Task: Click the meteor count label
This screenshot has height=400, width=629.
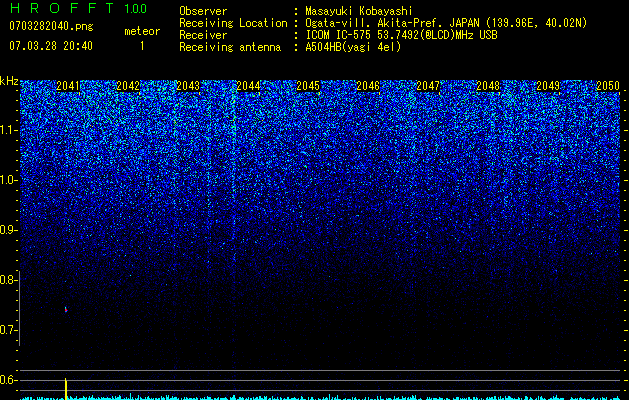Action: coord(142,31)
